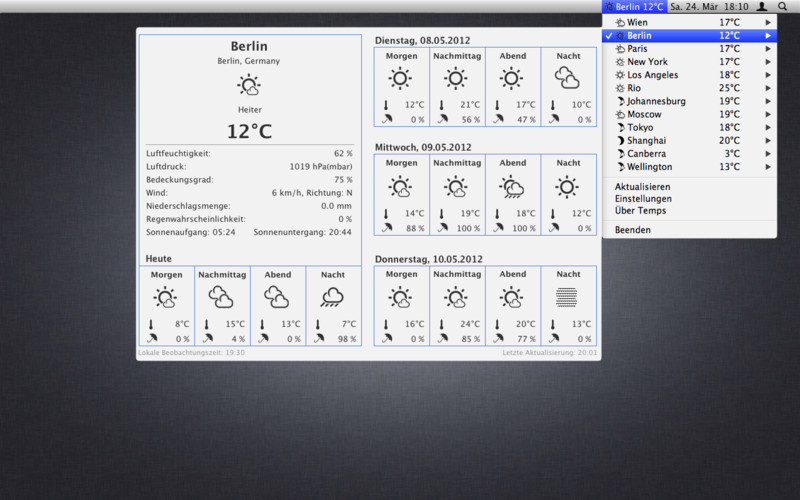The height and width of the screenshot is (500, 800).
Task: Click Dienstag Nacht cloudy icon
Action: tap(568, 78)
